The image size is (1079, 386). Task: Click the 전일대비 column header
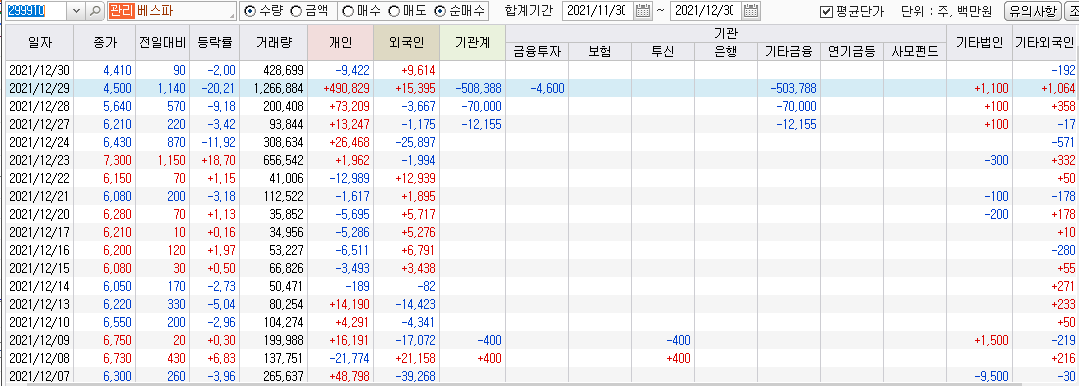click(x=162, y=43)
